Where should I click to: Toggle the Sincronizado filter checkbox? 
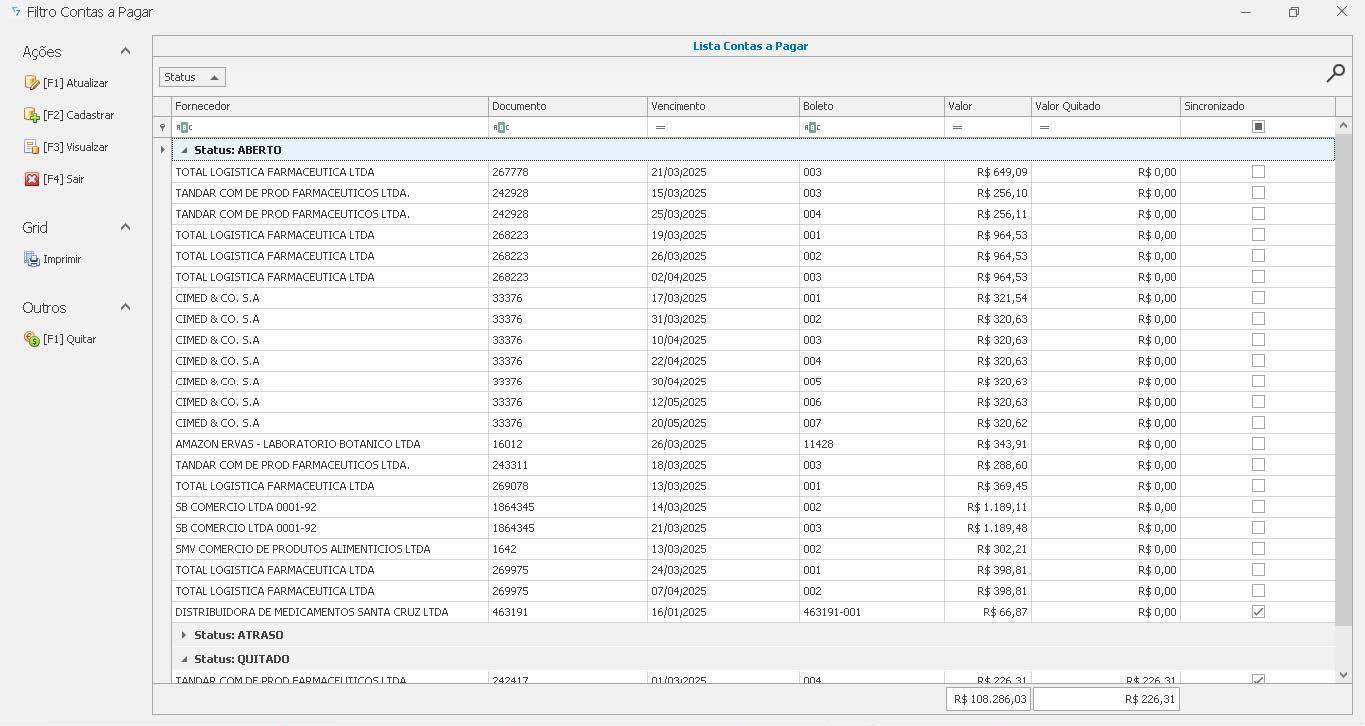pyautogui.click(x=1258, y=127)
